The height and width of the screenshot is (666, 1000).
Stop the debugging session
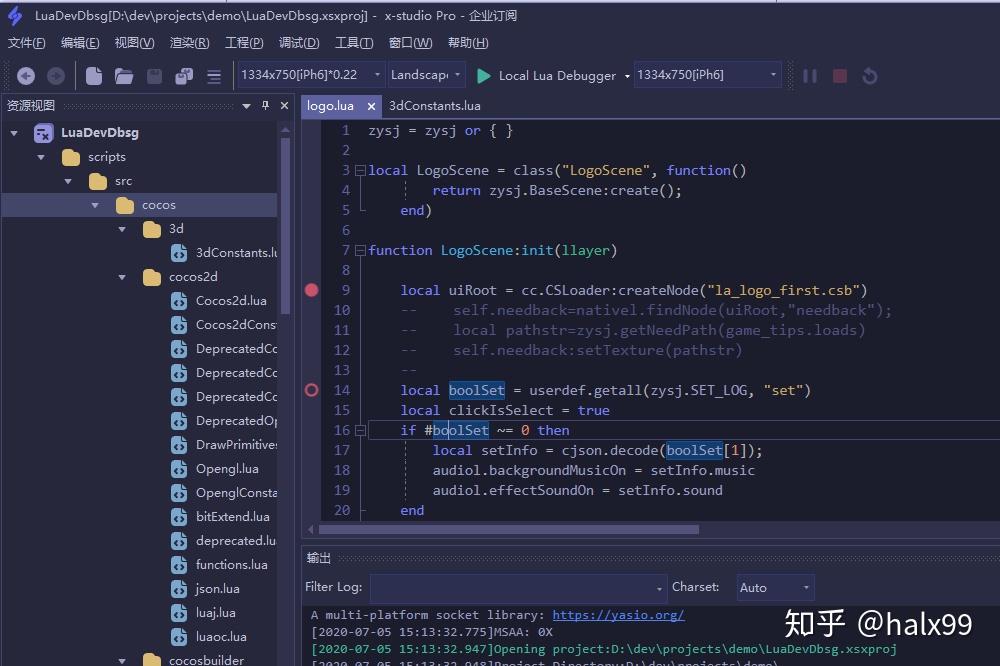(839, 75)
